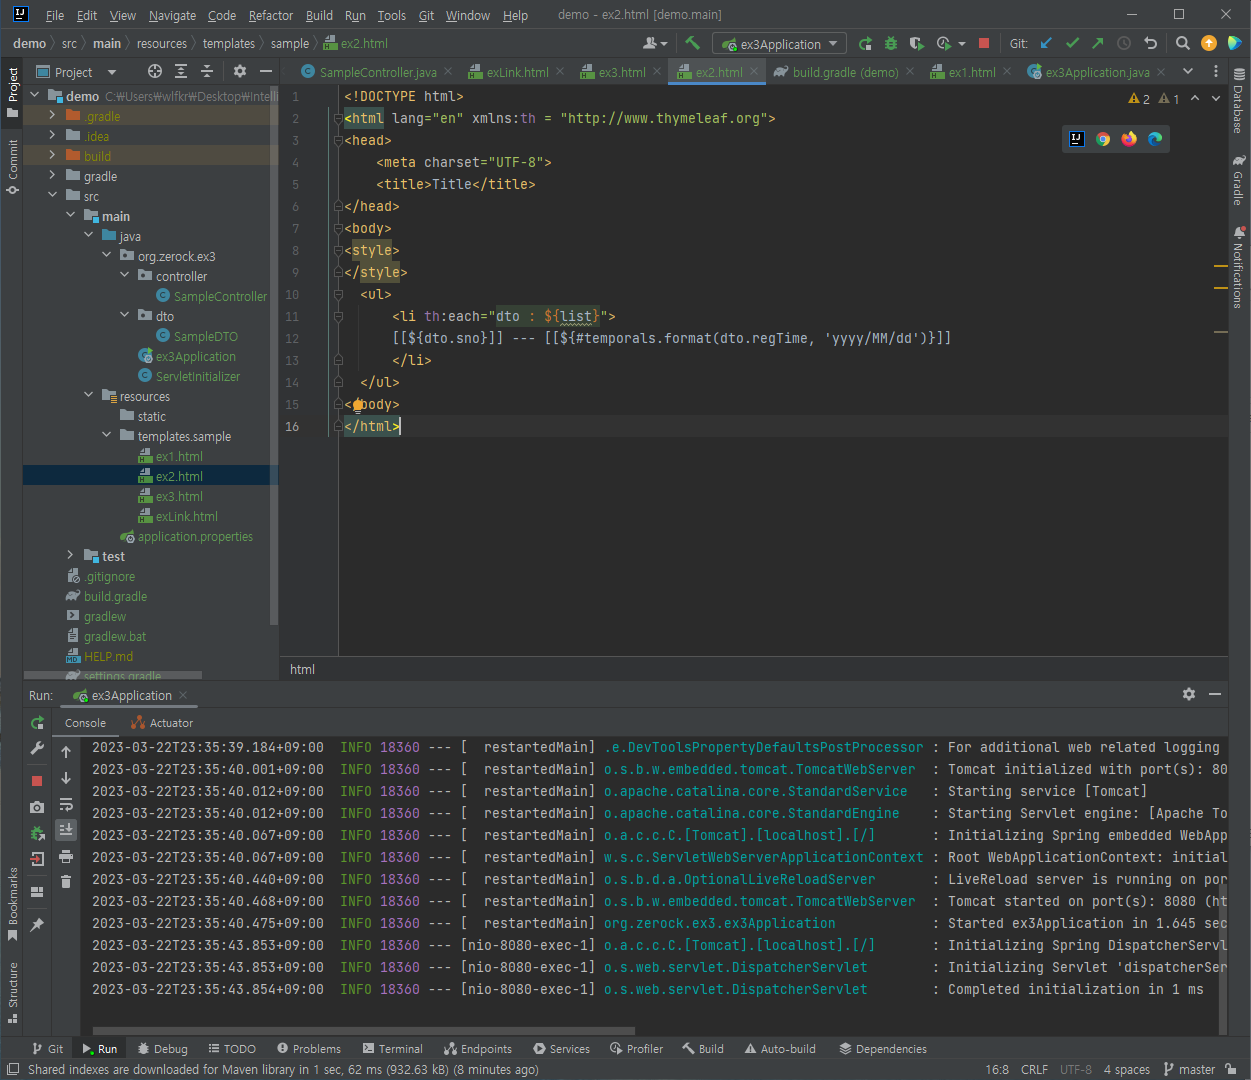
Task: Collapse the controller package
Action: click(x=124, y=276)
